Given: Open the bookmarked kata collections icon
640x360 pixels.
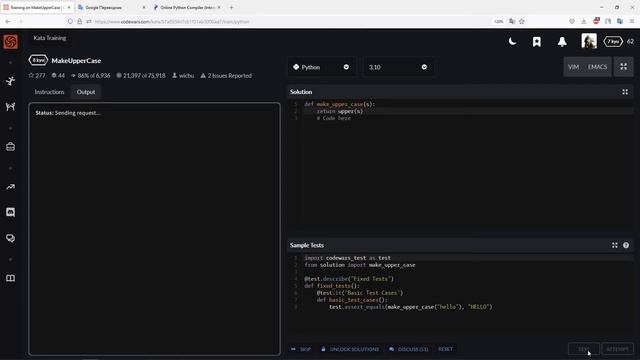Looking at the screenshot, I should point(537,42).
